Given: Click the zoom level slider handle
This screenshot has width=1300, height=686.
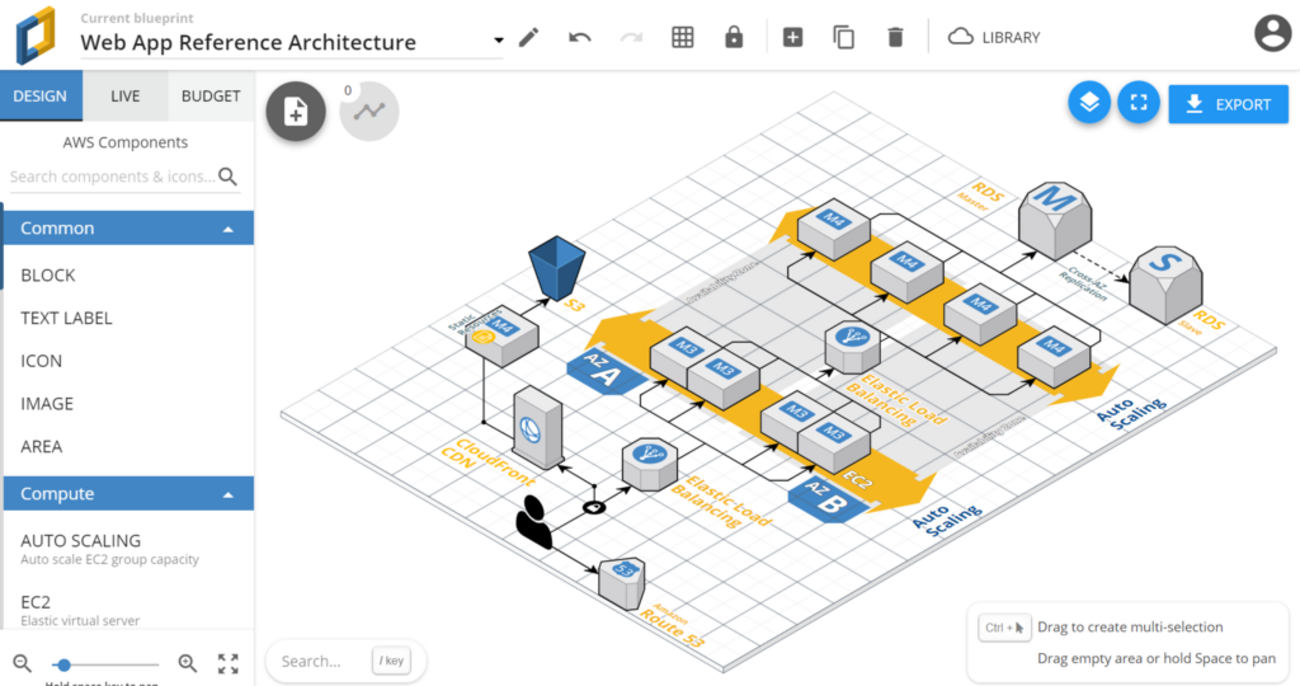Looking at the screenshot, I should tap(64, 664).
